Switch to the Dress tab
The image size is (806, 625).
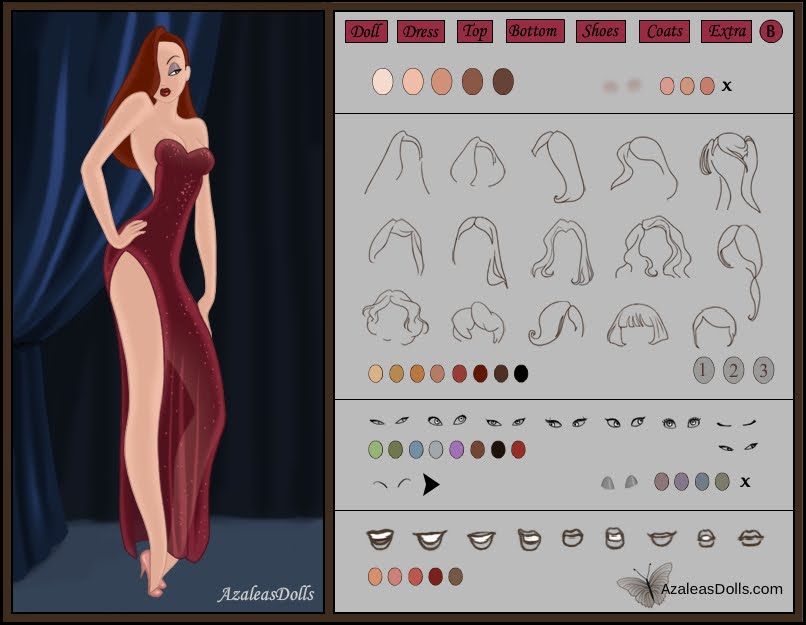click(x=420, y=31)
